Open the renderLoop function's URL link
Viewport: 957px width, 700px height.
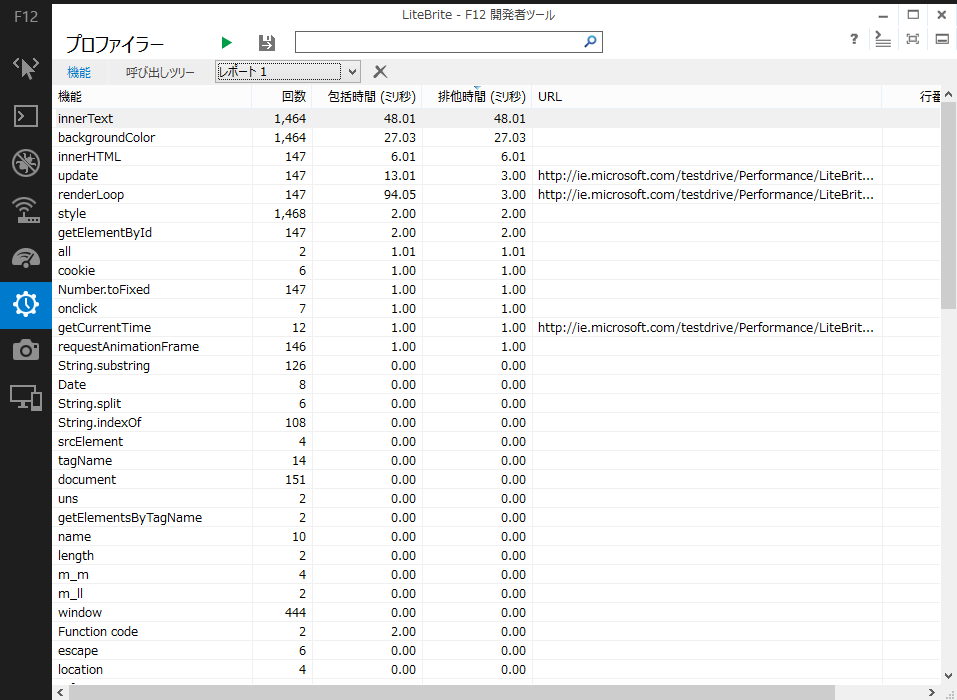tap(706, 195)
